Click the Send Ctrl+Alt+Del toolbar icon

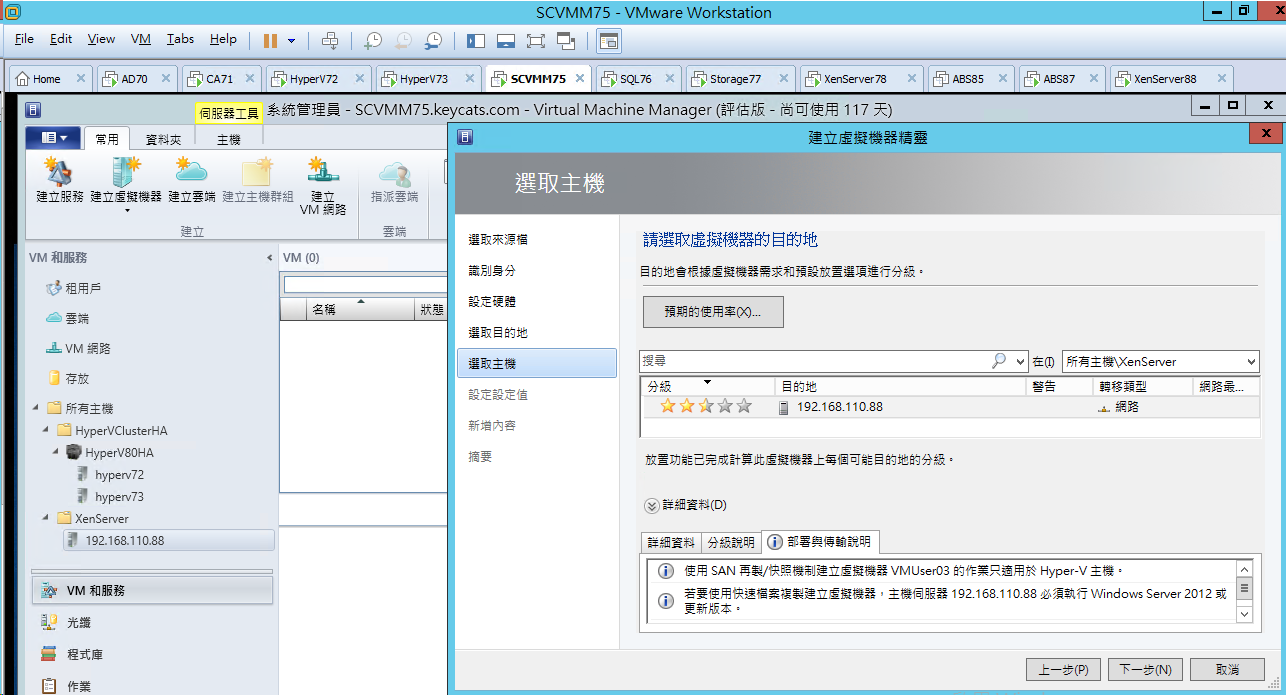coord(330,40)
